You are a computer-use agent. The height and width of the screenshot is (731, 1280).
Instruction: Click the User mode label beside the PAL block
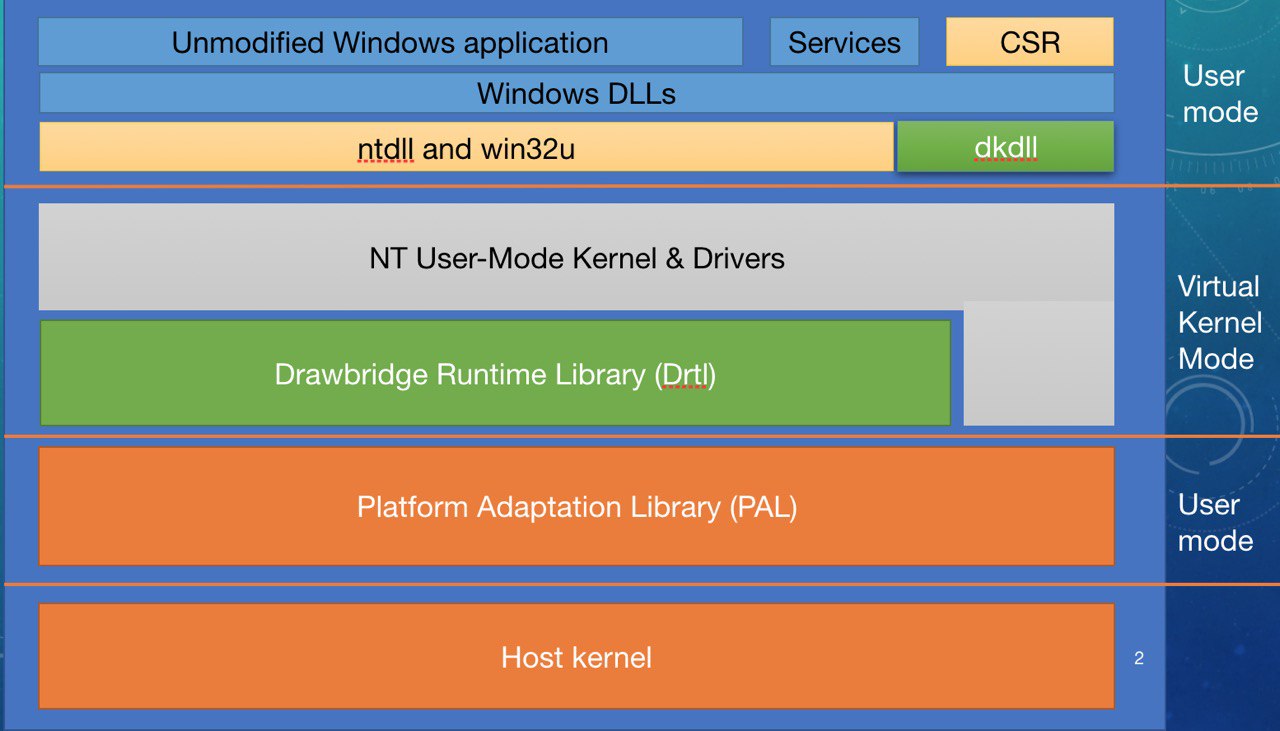(x=1215, y=522)
